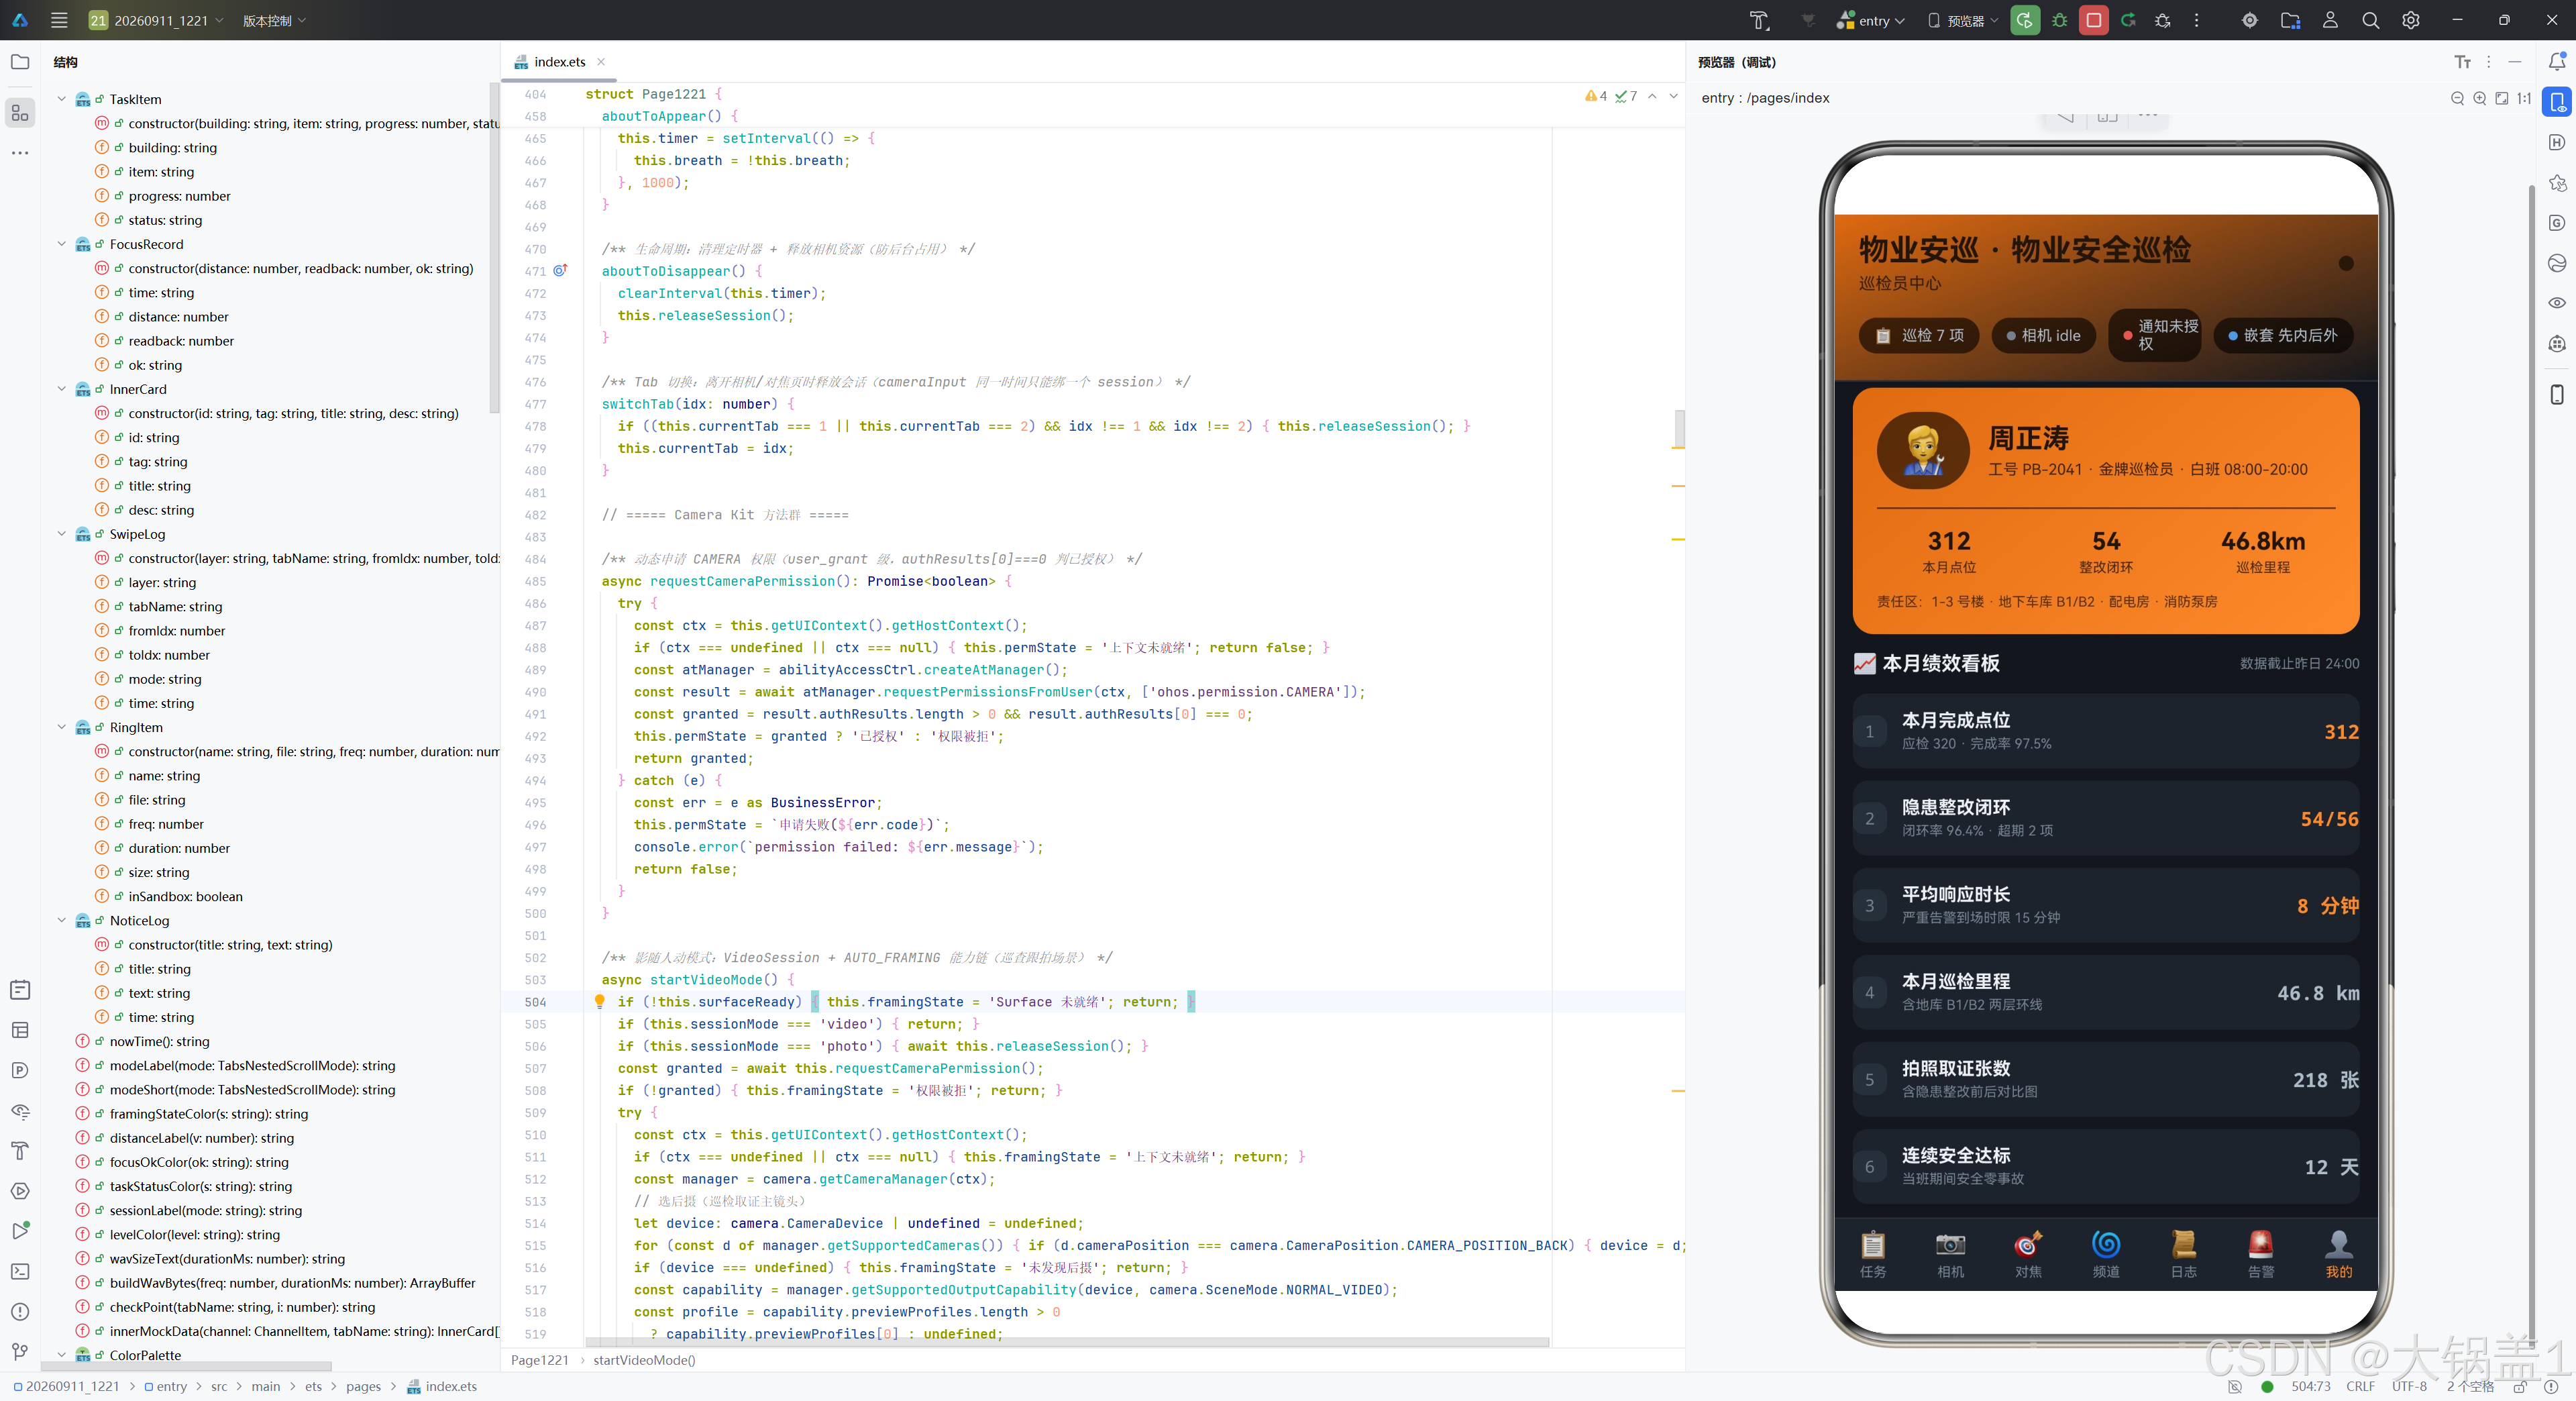Open the user account icon
Viewport: 2576px width, 1401px height.
click(x=2330, y=20)
